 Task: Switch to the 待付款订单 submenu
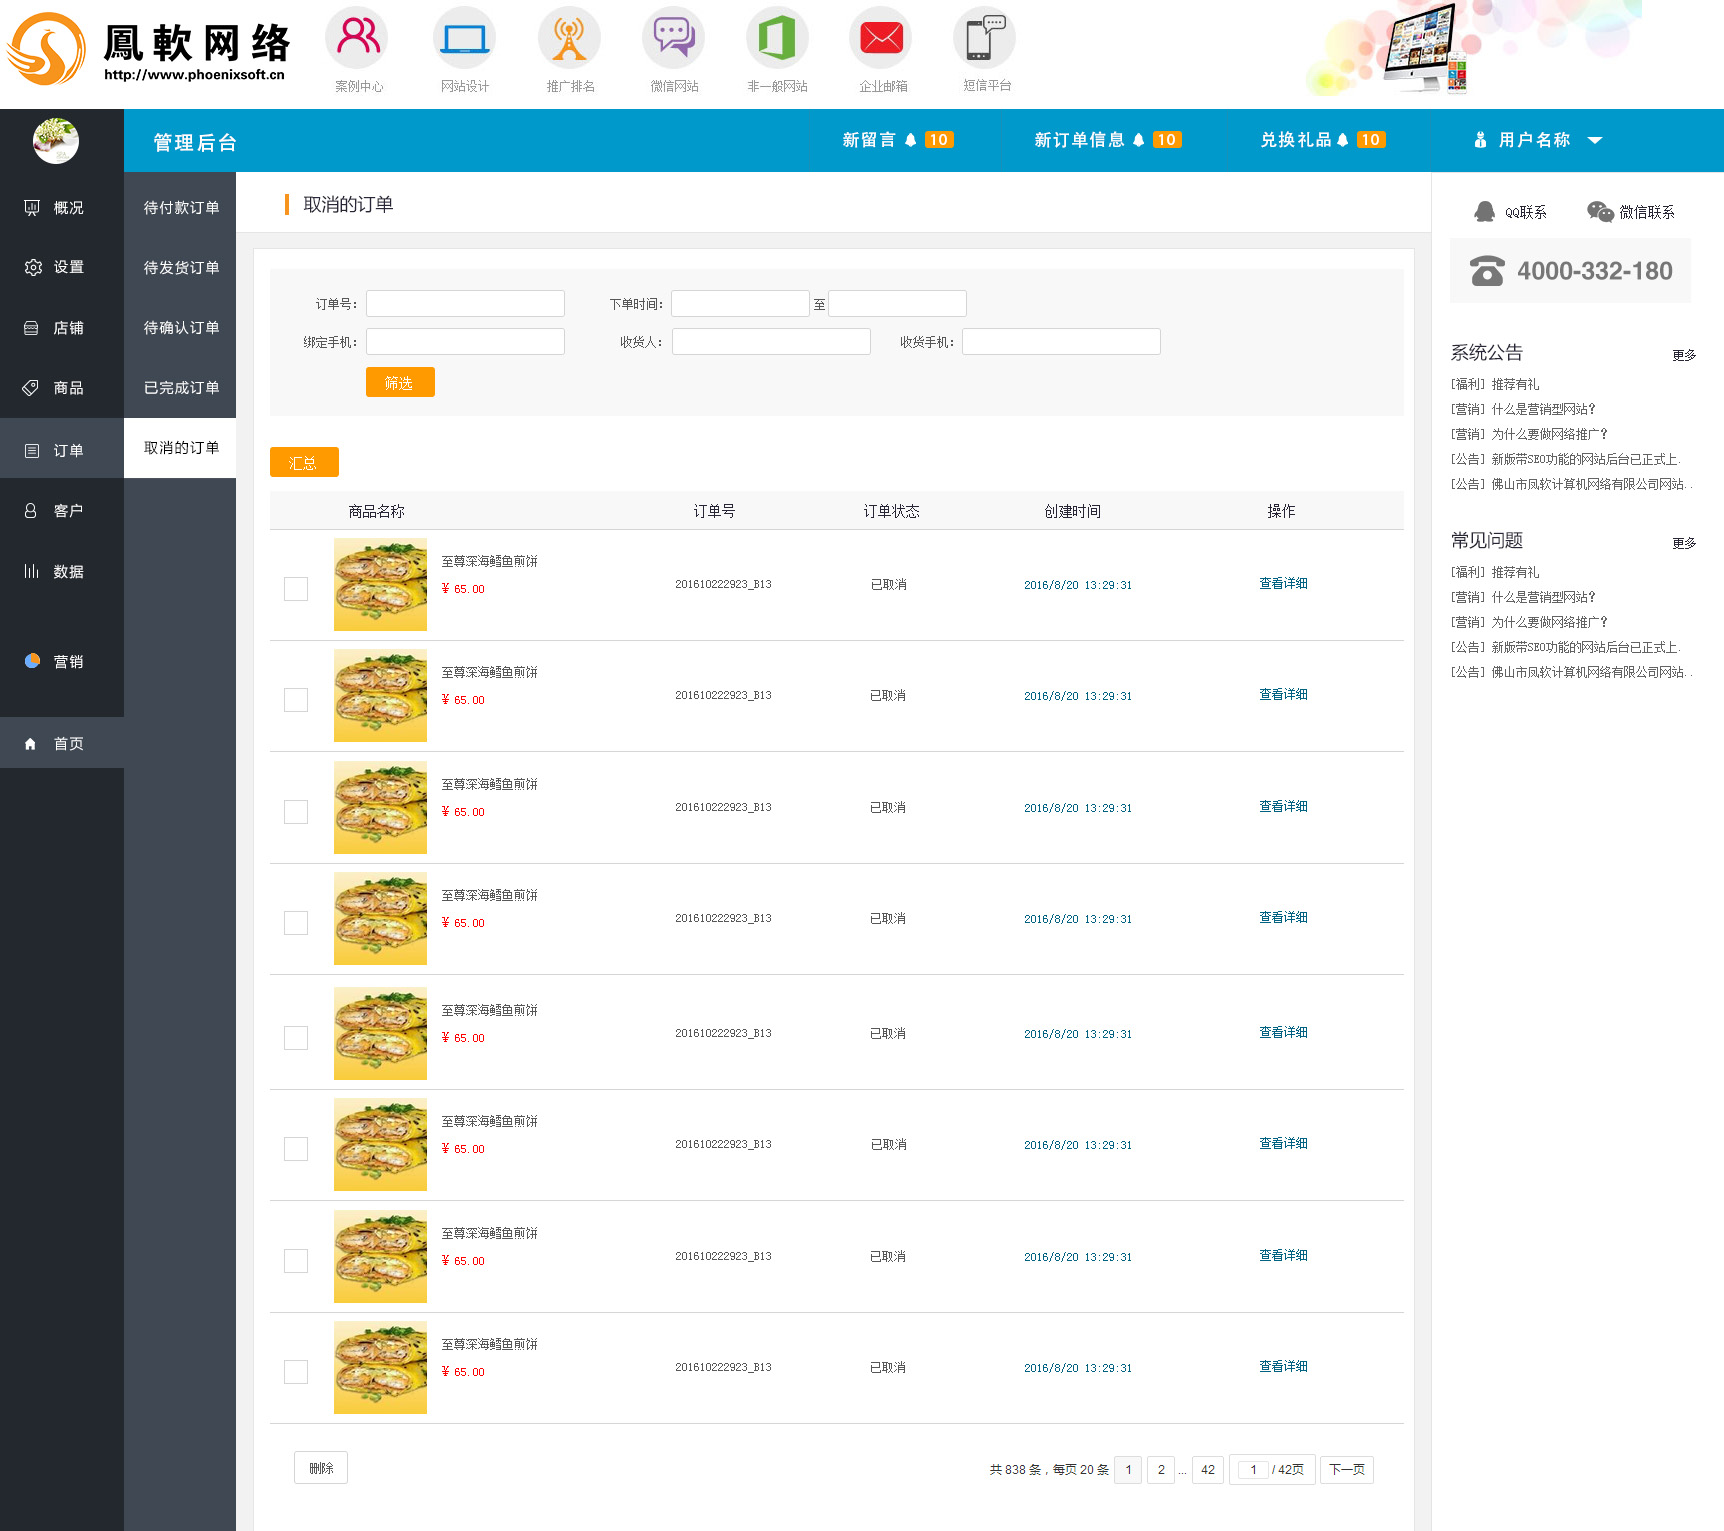[x=181, y=208]
